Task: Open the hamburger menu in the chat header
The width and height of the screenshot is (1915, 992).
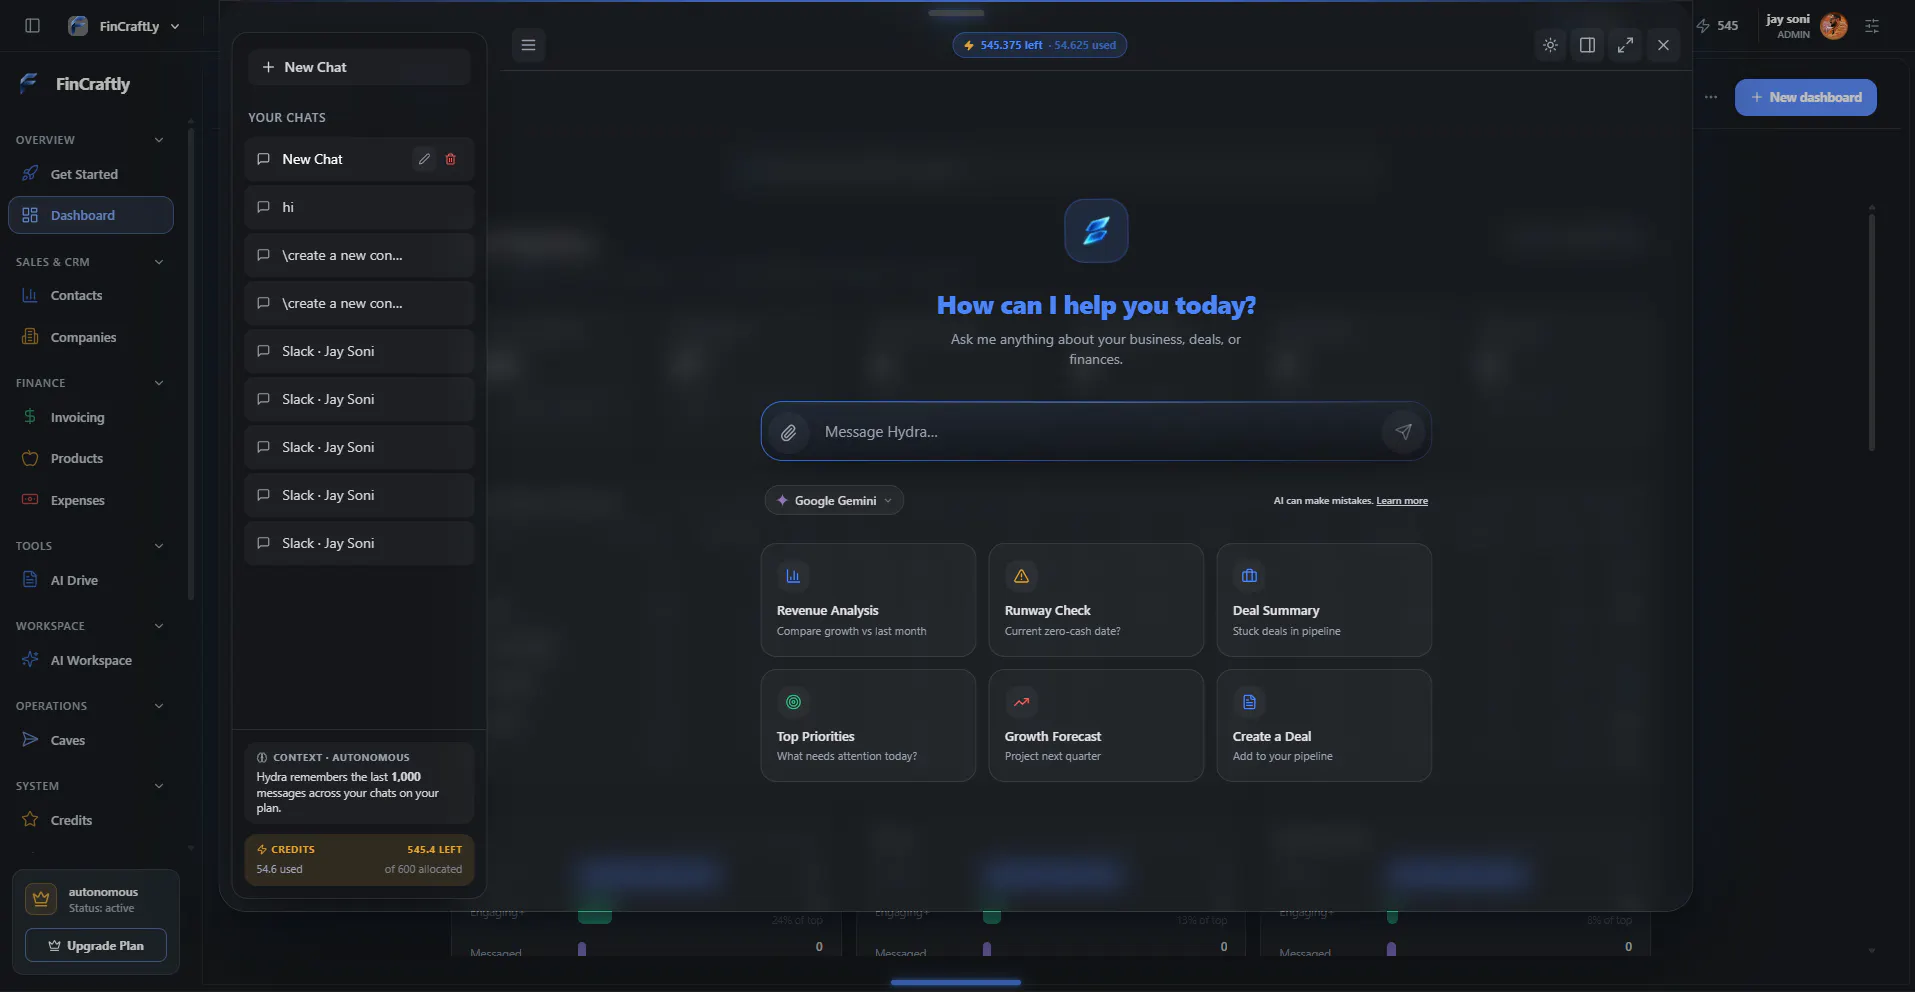Action: 528,45
